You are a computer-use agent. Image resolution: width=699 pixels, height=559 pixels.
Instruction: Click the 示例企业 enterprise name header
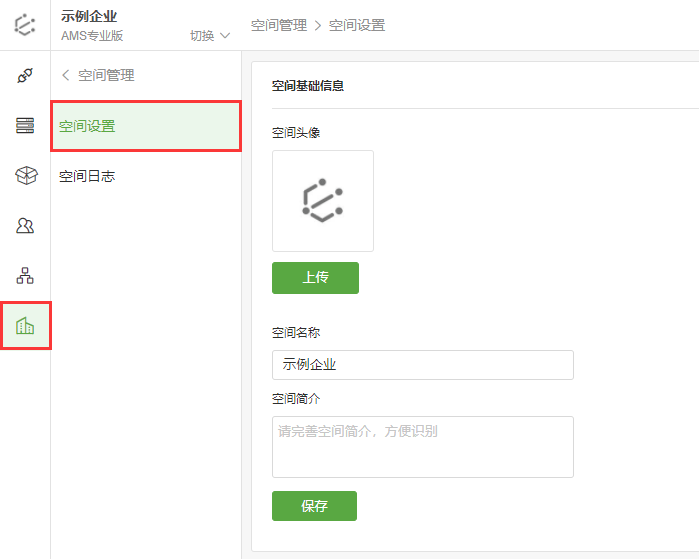[89, 16]
